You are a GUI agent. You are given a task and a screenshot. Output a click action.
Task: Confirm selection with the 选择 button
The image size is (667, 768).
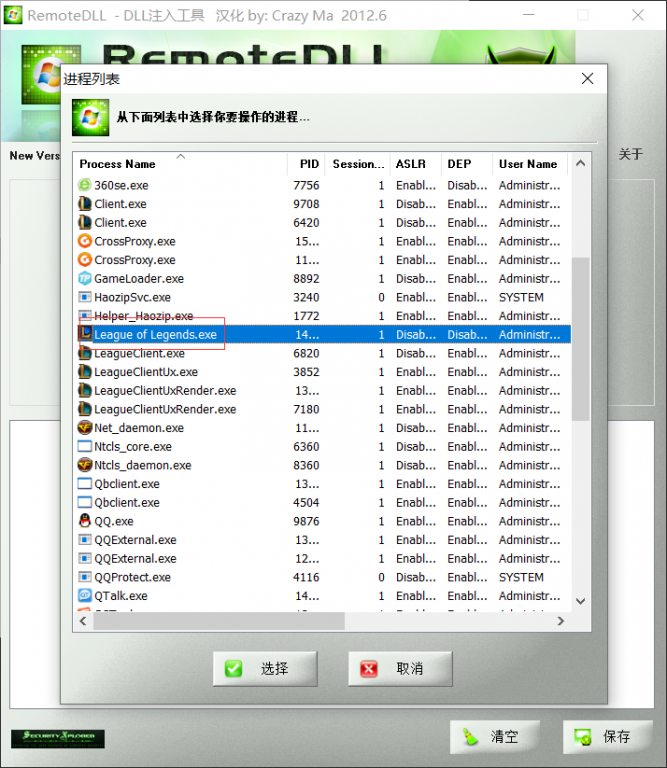click(x=265, y=669)
